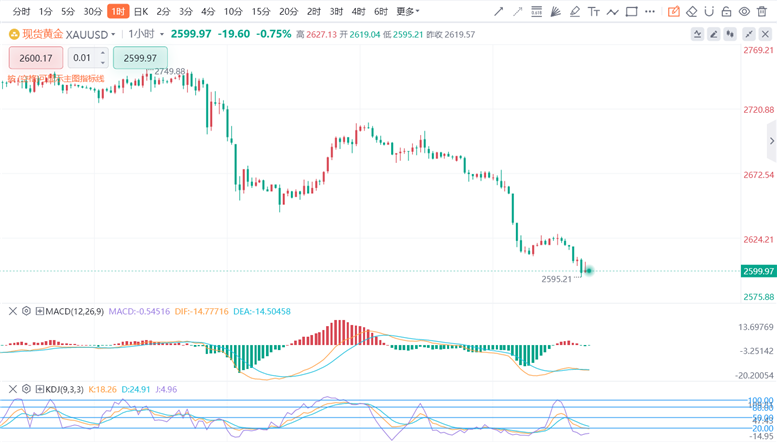This screenshot has height=444, width=777.
Task: Click the DIF:-14.77716 value
Action: pyautogui.click(x=202, y=311)
